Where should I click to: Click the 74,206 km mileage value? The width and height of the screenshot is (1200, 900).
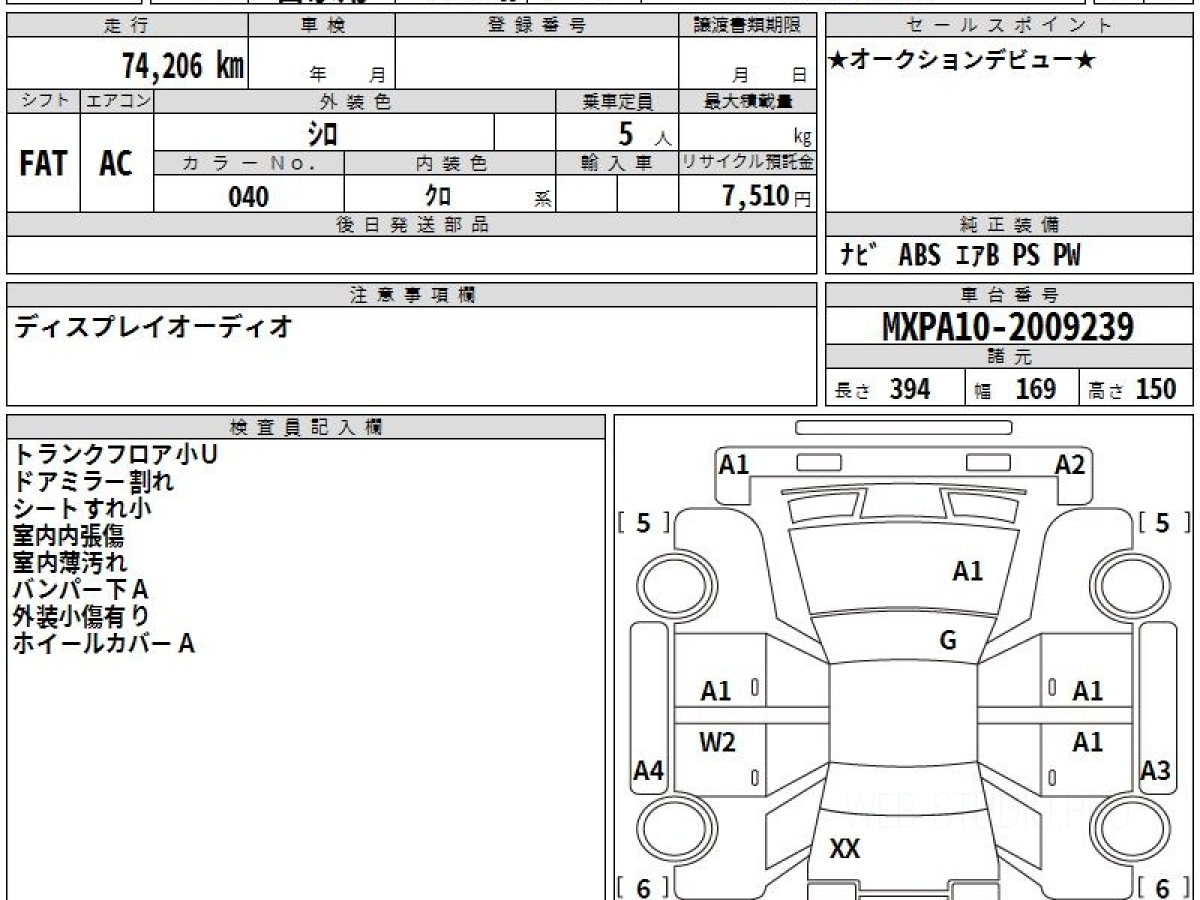[x=182, y=65]
